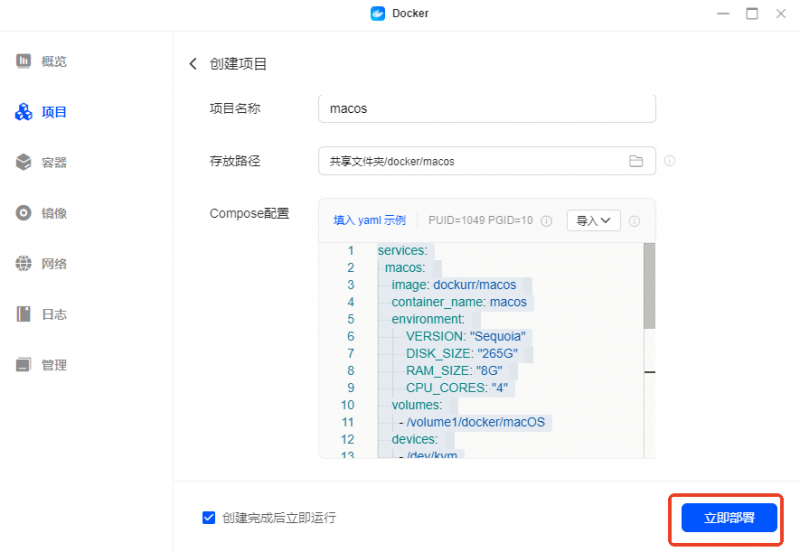
Task: Open the 网络 network globe icon
Action: [x=23, y=263]
